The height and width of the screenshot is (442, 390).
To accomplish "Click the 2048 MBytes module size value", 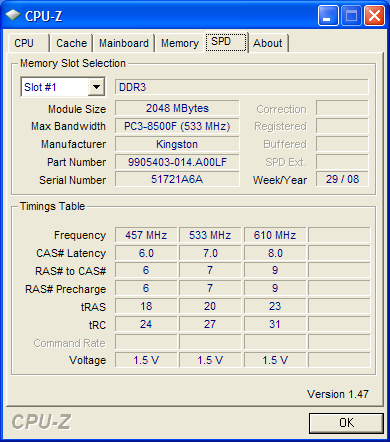I will point(177,108).
